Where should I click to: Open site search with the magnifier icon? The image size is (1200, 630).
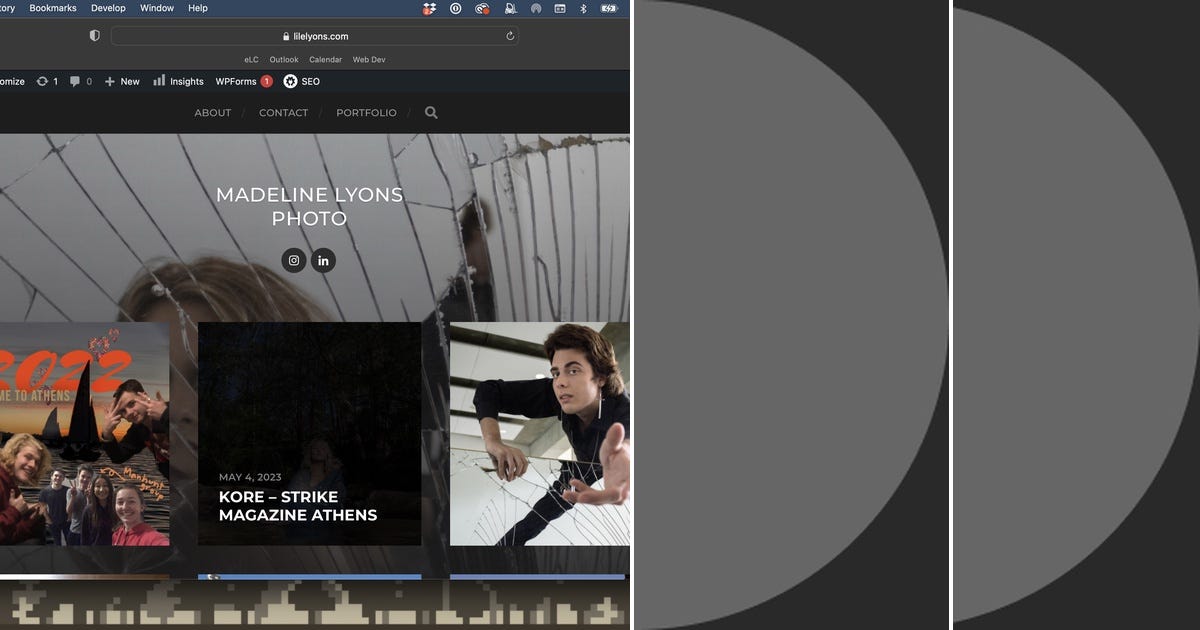click(431, 113)
